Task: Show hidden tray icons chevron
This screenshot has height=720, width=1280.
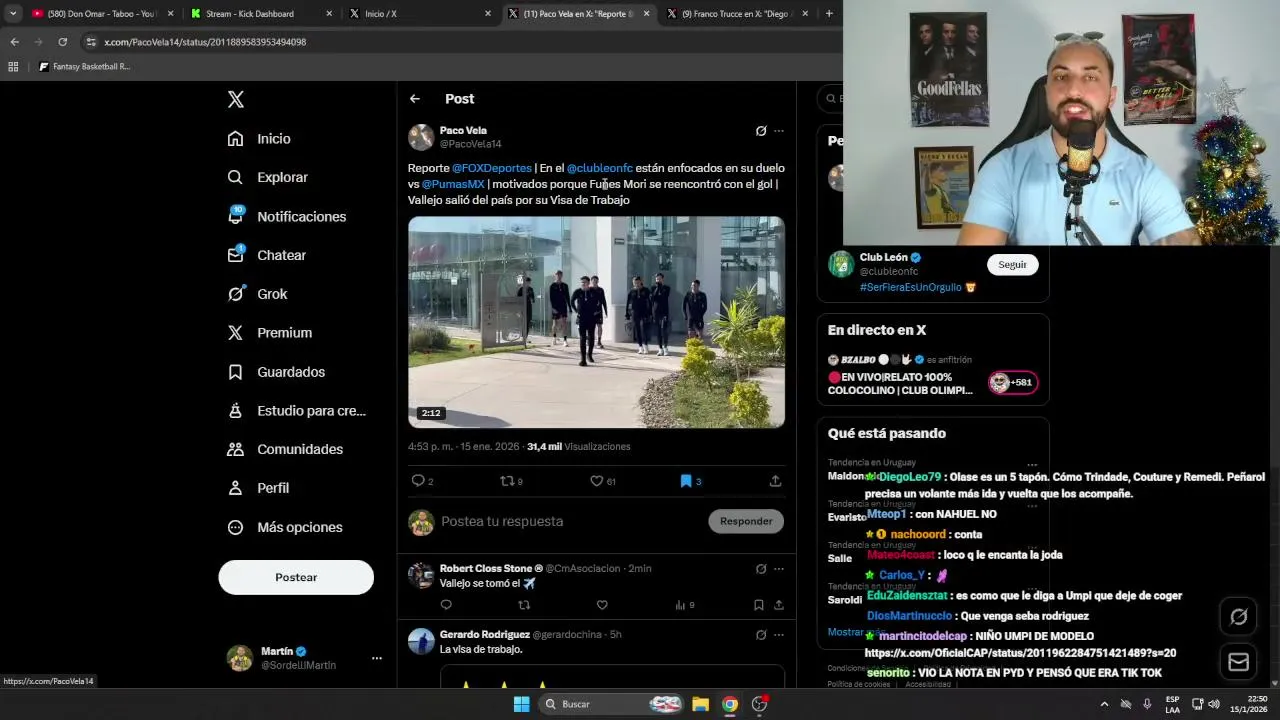Action: pyautogui.click(x=1104, y=704)
